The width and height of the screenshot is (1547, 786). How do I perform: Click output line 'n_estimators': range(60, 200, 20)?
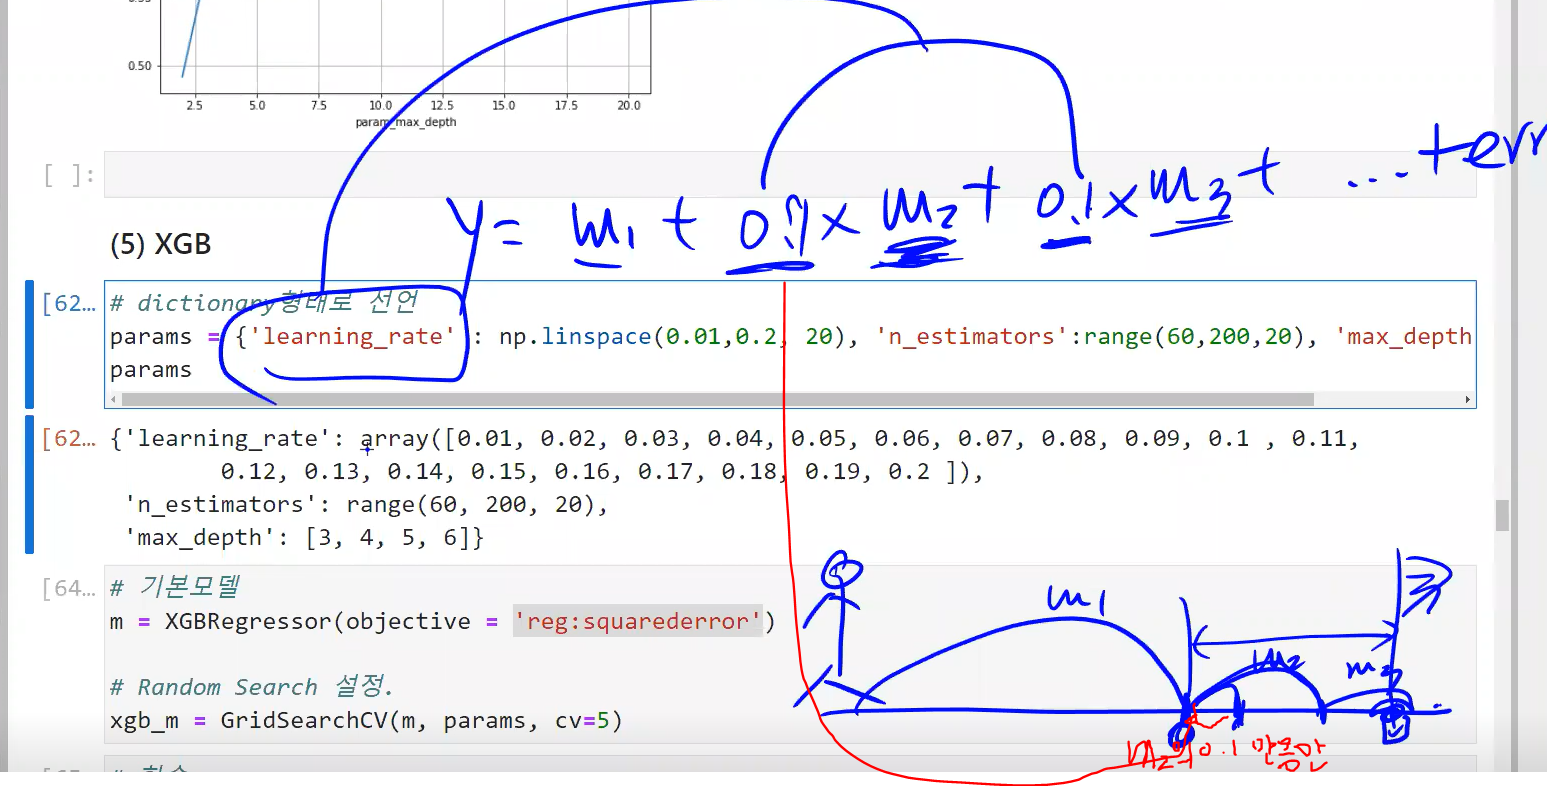(366, 504)
